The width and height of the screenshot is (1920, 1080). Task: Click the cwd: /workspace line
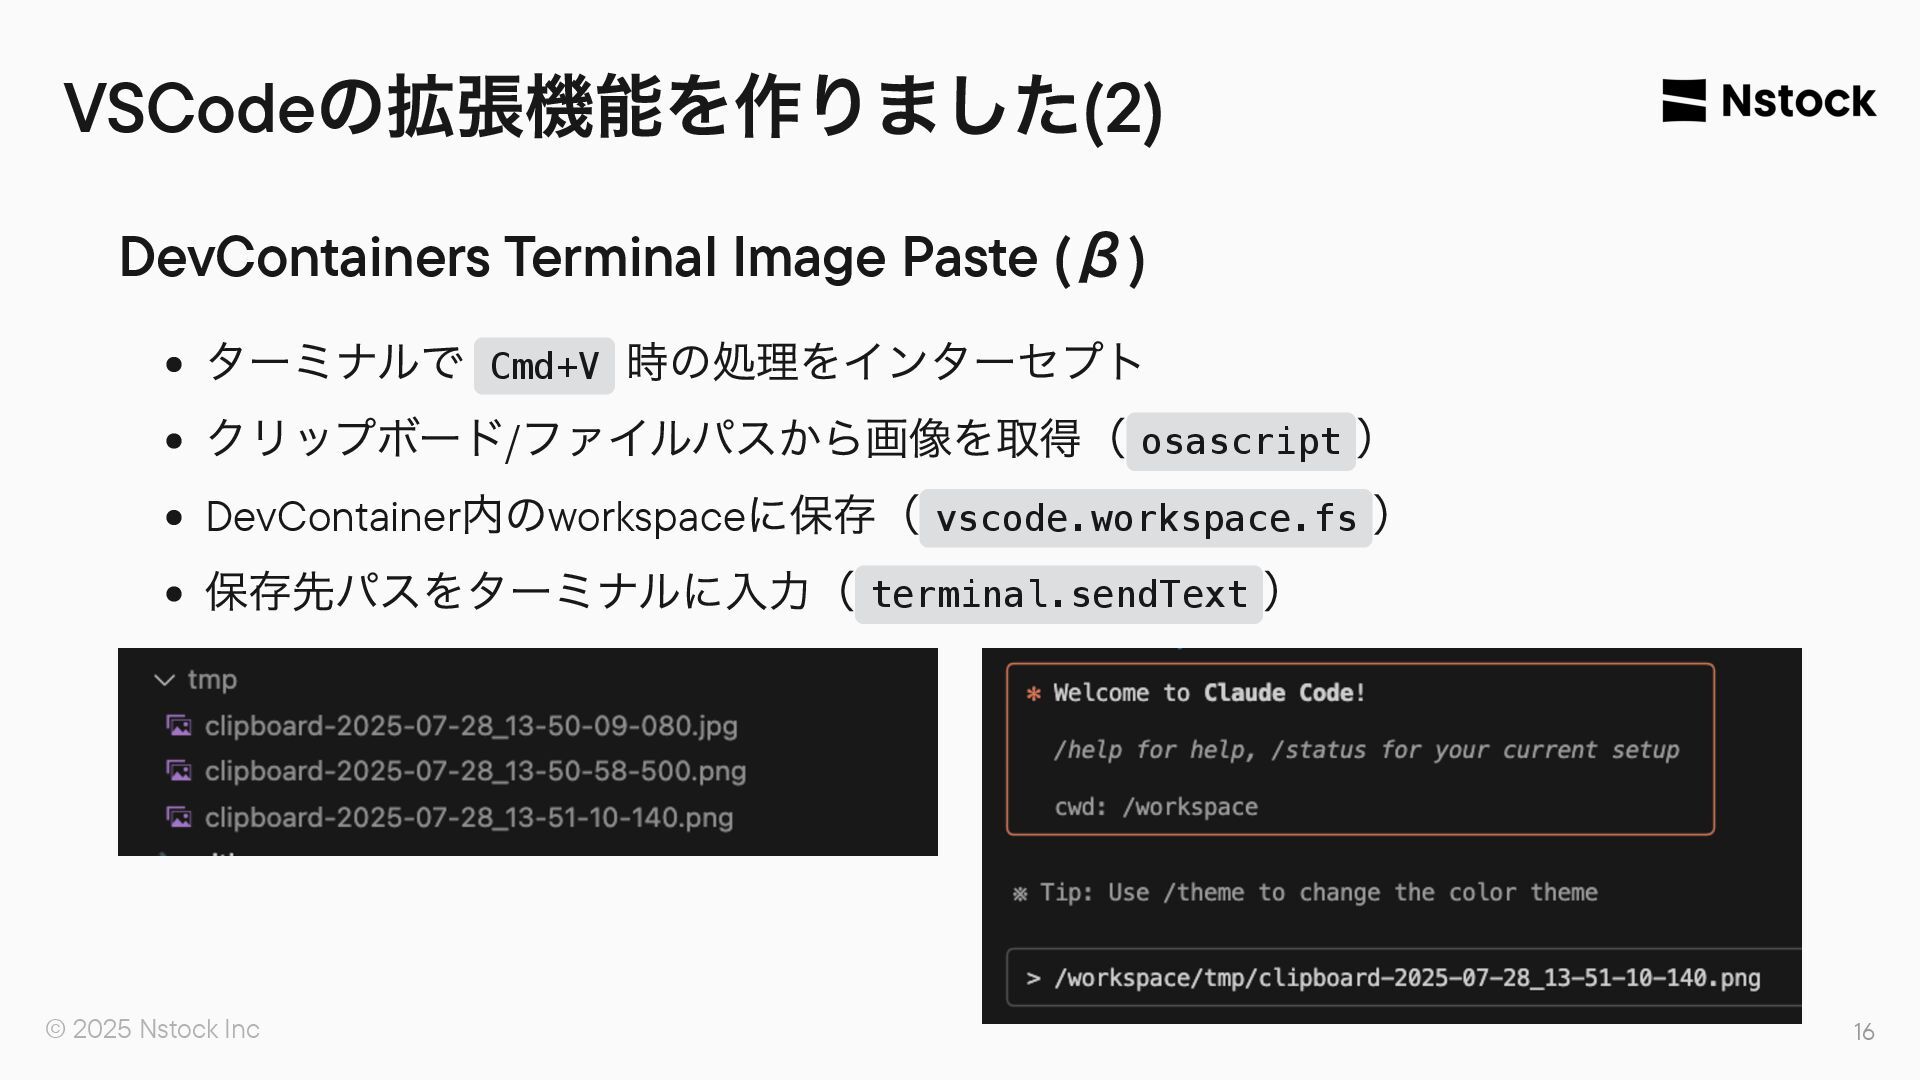1156,807
